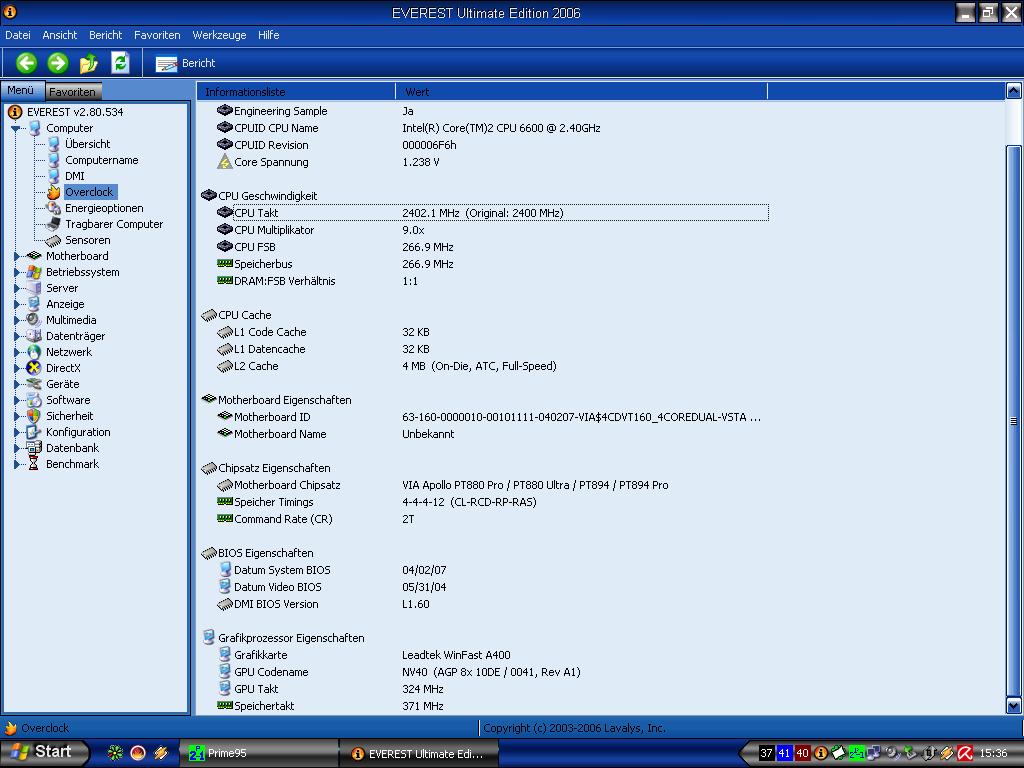The height and width of the screenshot is (768, 1024).
Task: Click the Tragbarer Computer laptop icon
Action: coord(54,224)
